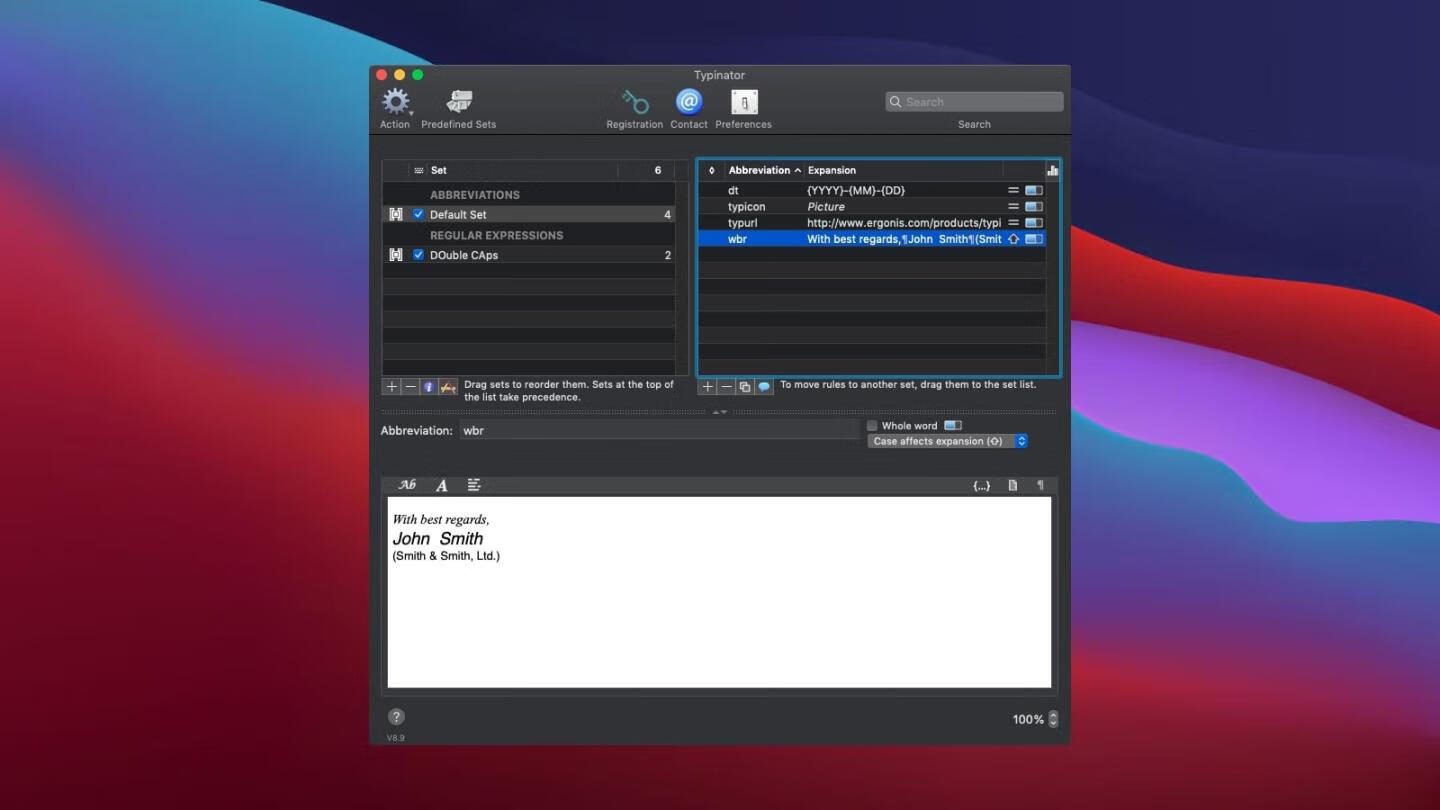
Task: Sort rules by Expansion column header
Action: tap(832, 170)
